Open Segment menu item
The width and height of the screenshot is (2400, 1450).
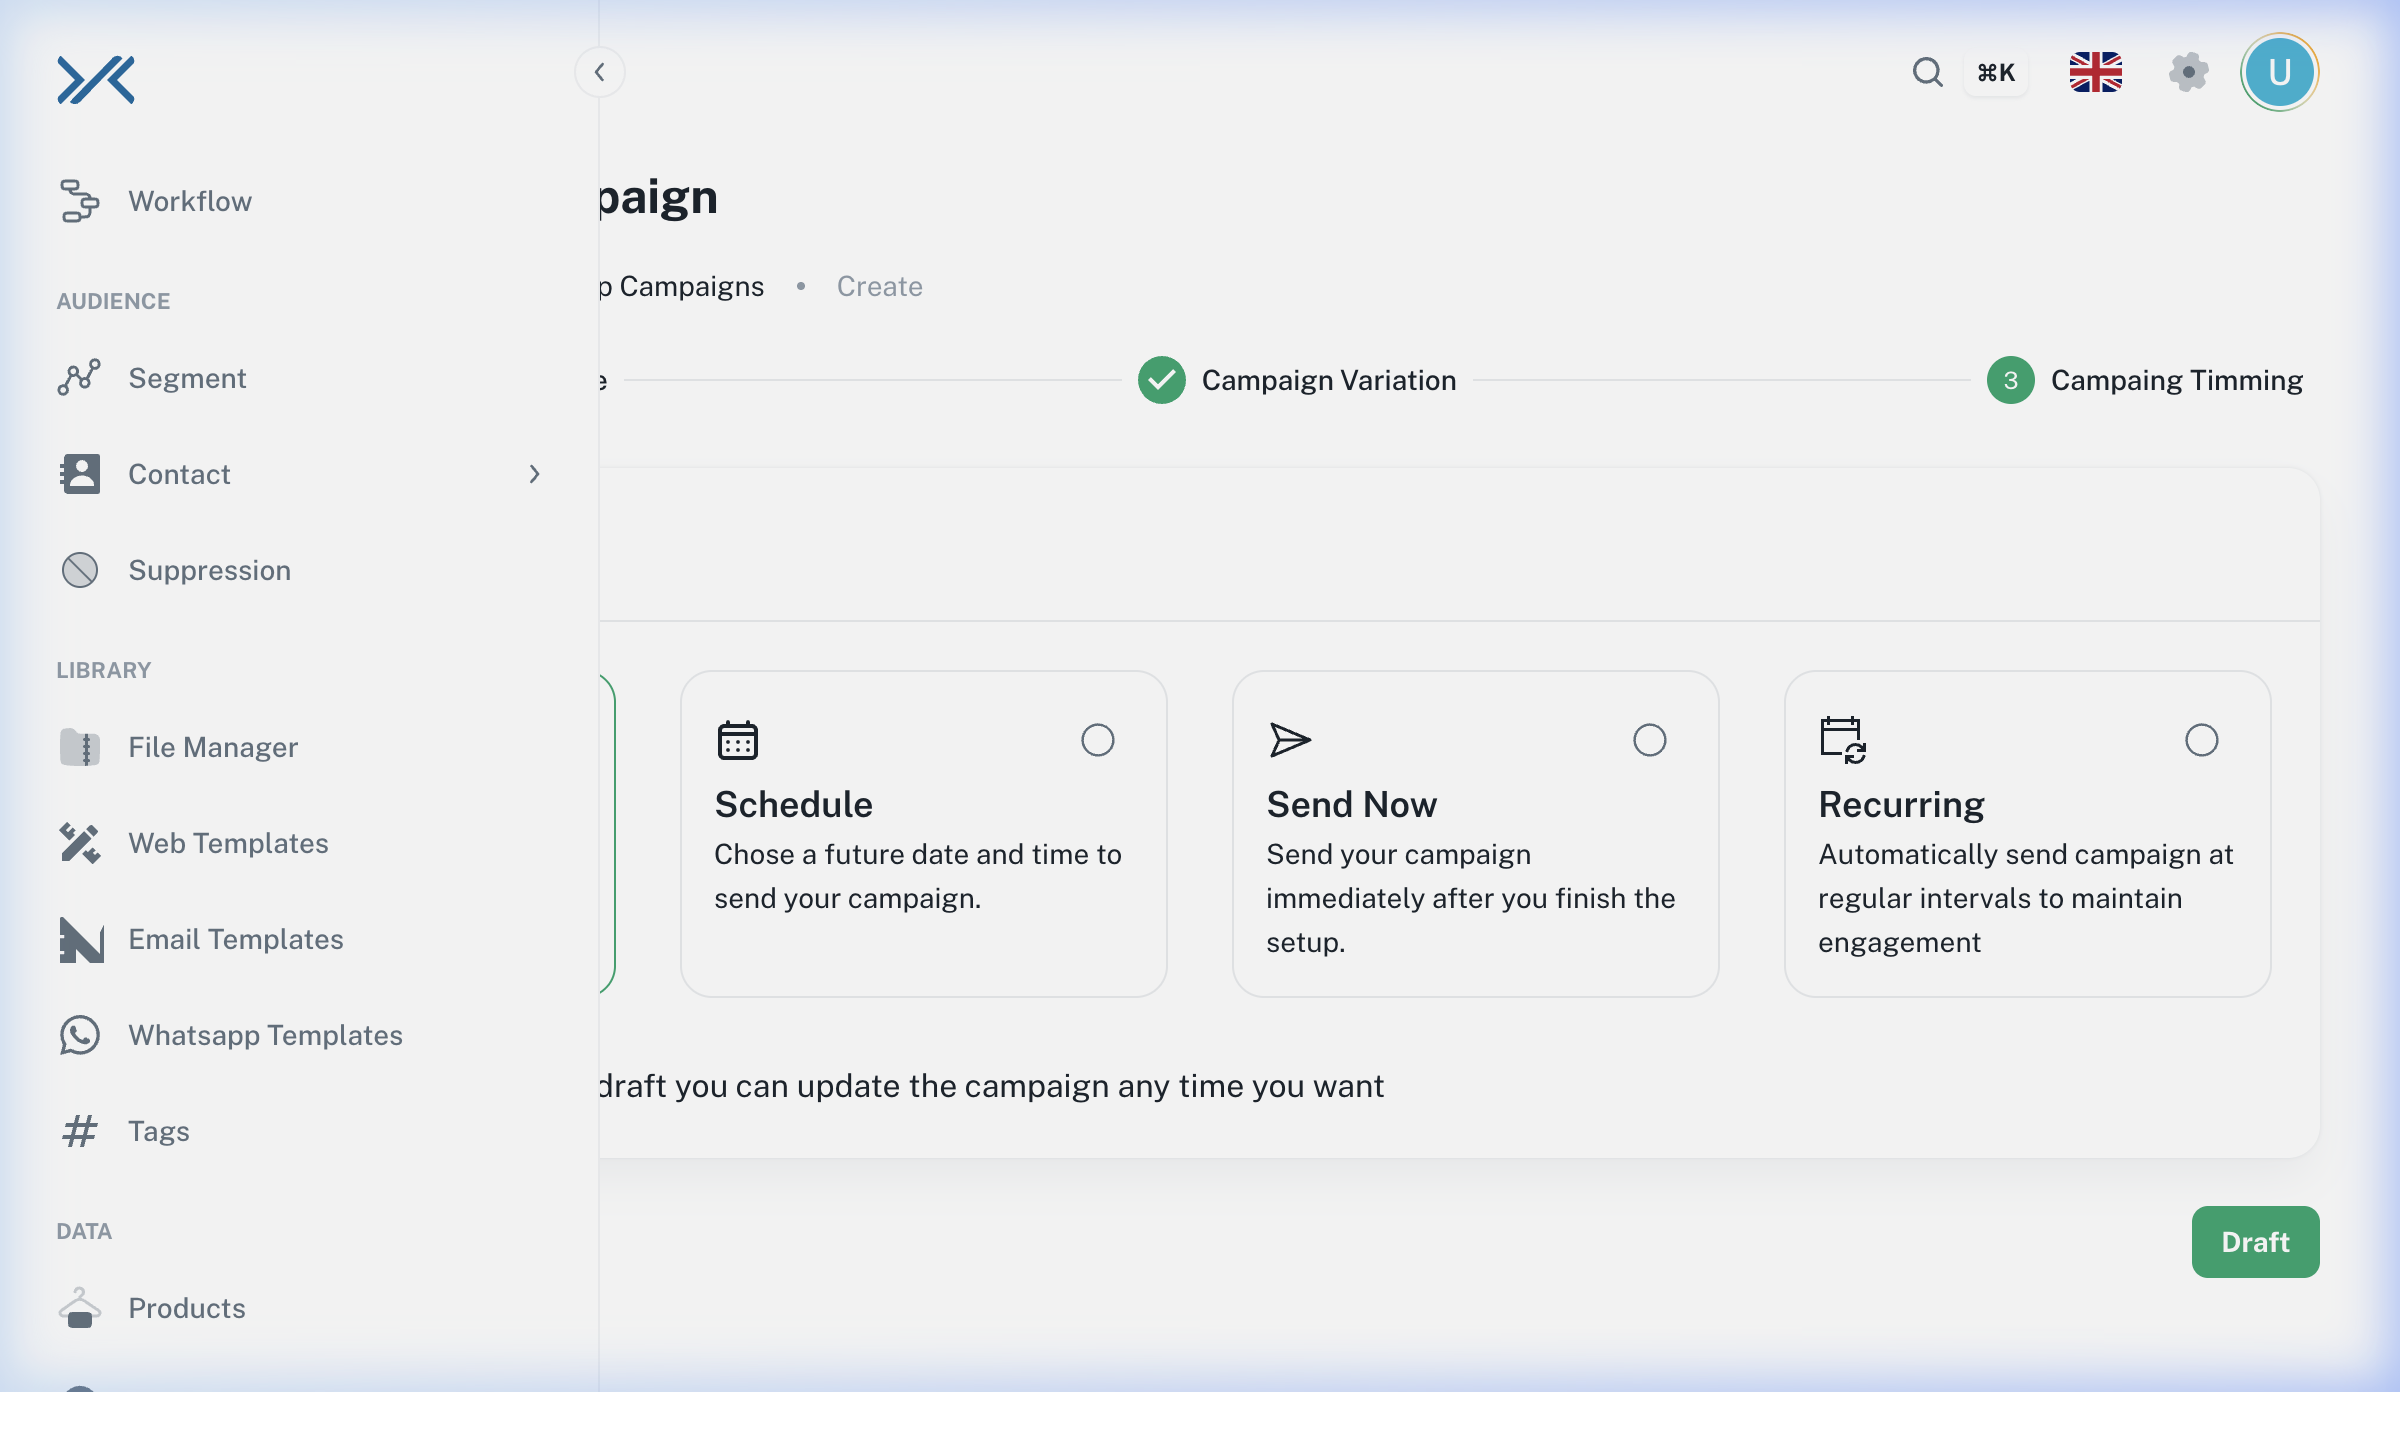(x=187, y=378)
